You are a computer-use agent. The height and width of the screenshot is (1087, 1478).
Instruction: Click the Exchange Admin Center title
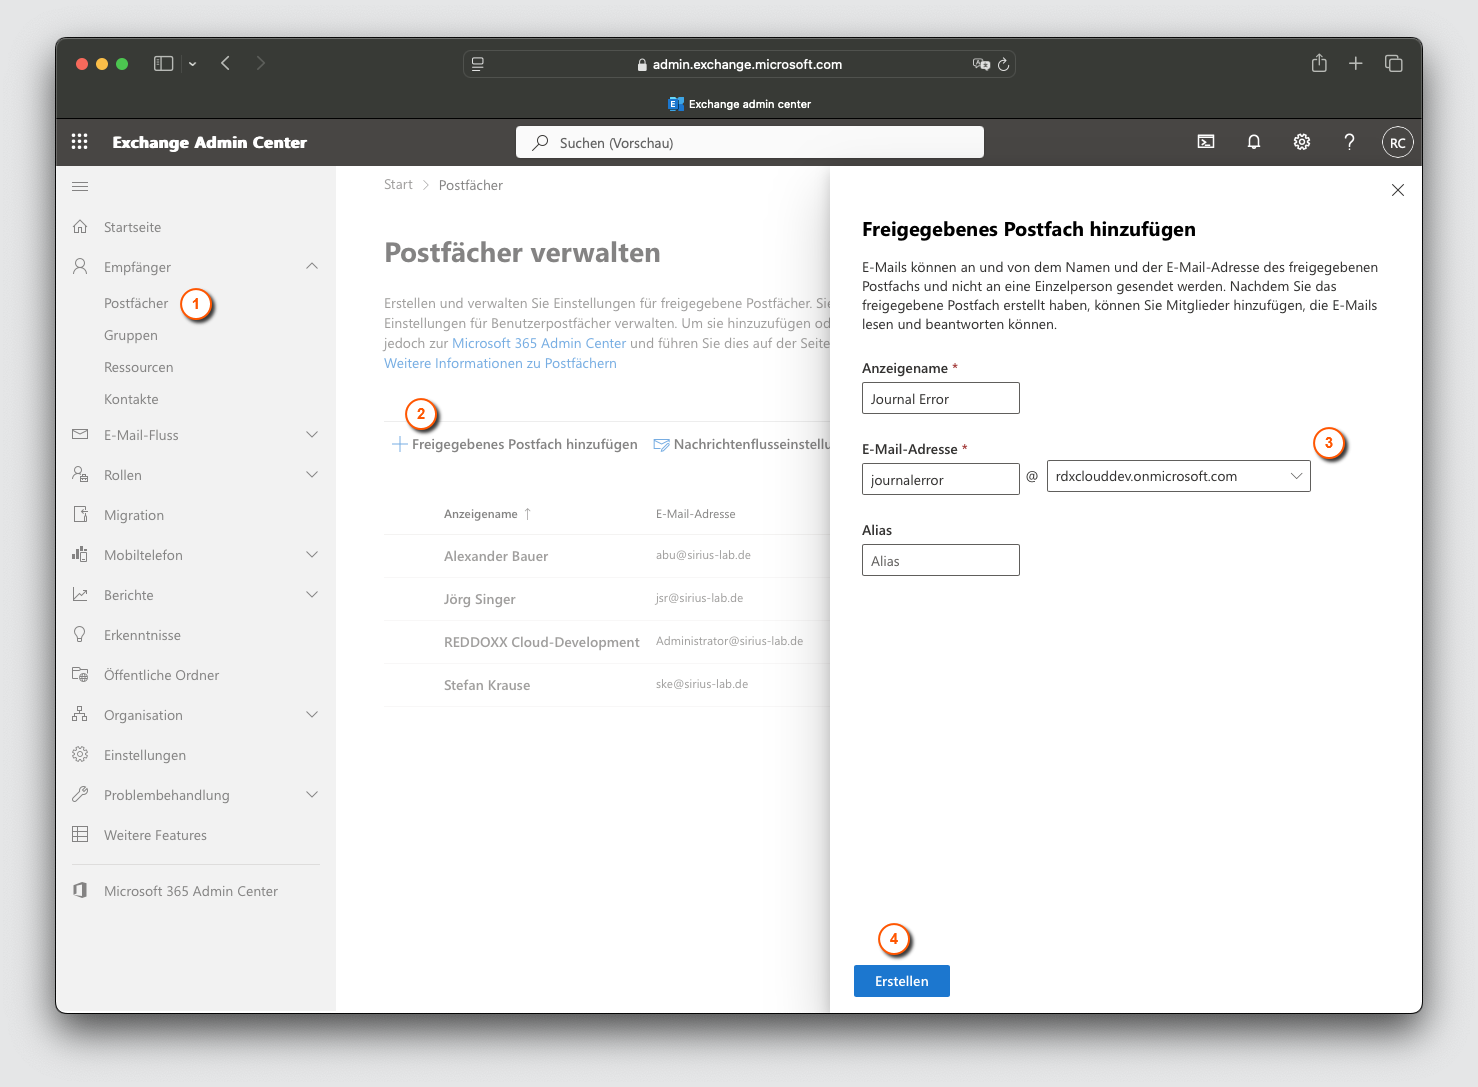point(209,142)
